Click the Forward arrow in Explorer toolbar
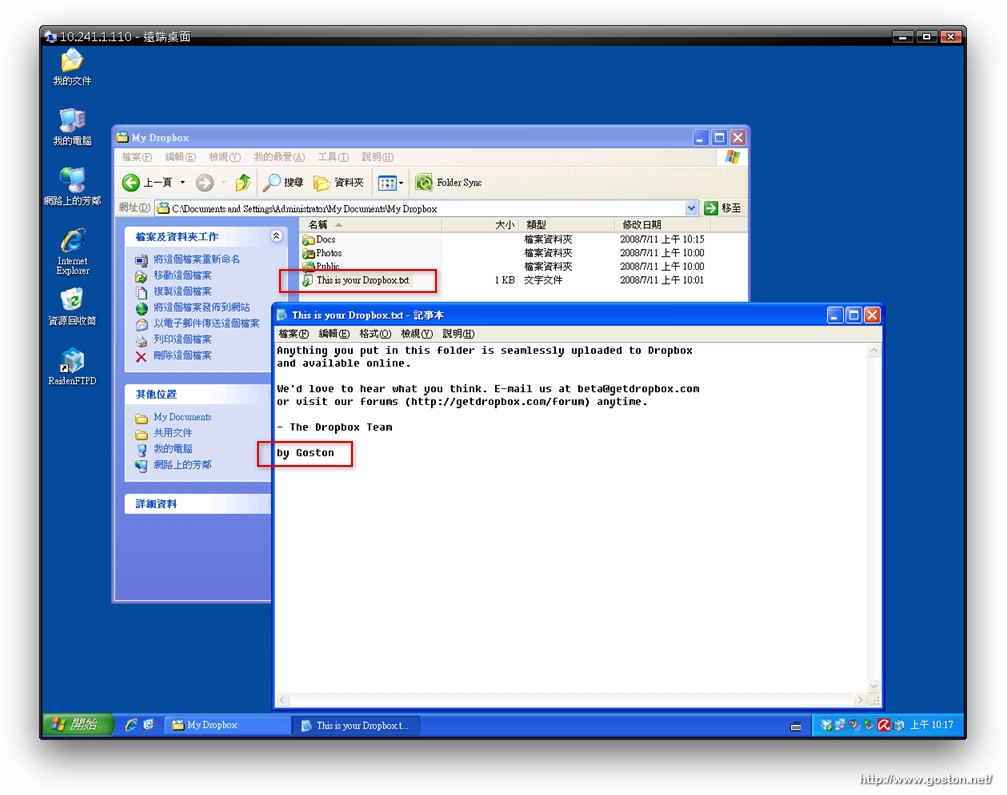 [x=204, y=183]
